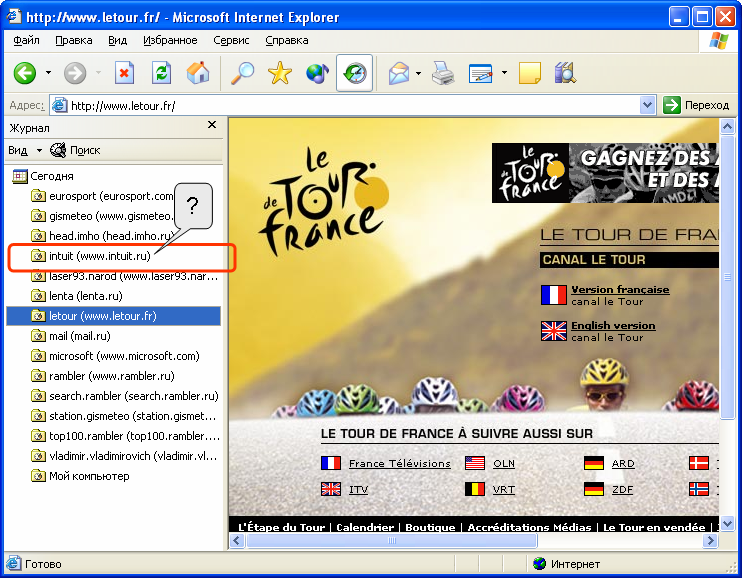Open the lenta (lenta.ru) history entry
The height and width of the screenshot is (578, 742).
pos(77,296)
